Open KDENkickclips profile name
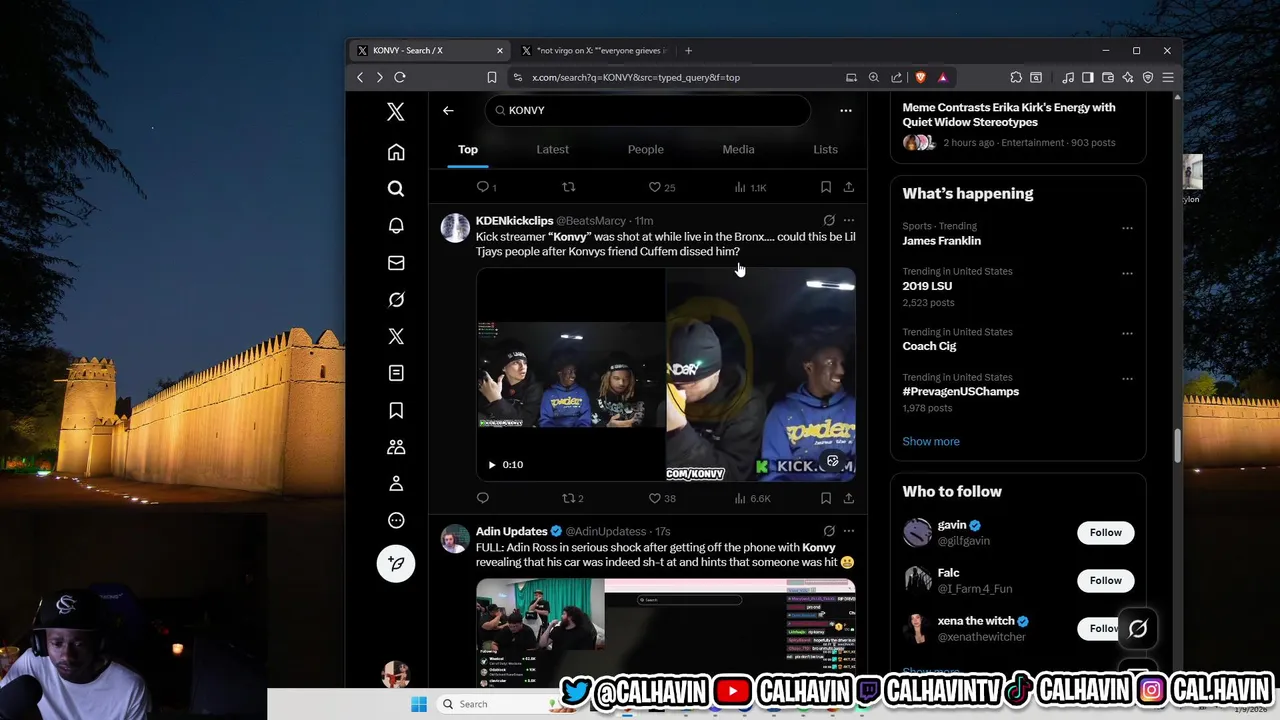The image size is (1280, 720). click(514, 220)
